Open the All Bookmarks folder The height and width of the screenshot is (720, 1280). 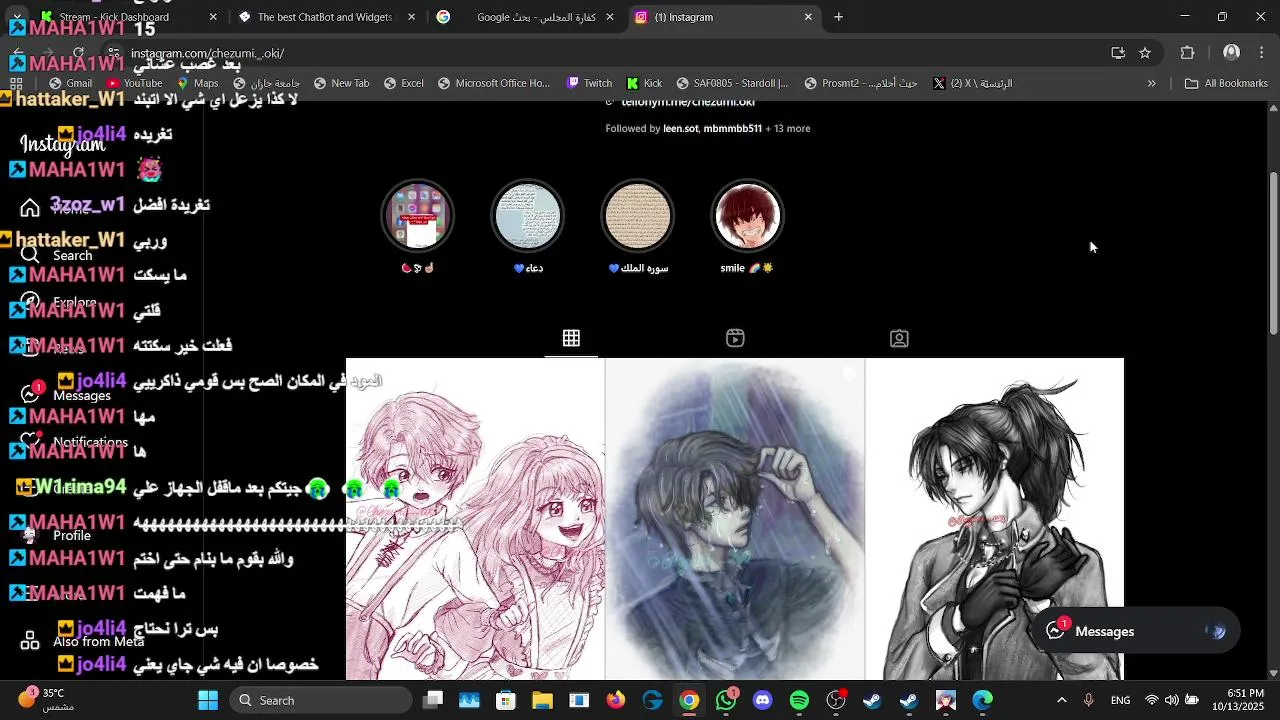pyautogui.click(x=1226, y=83)
